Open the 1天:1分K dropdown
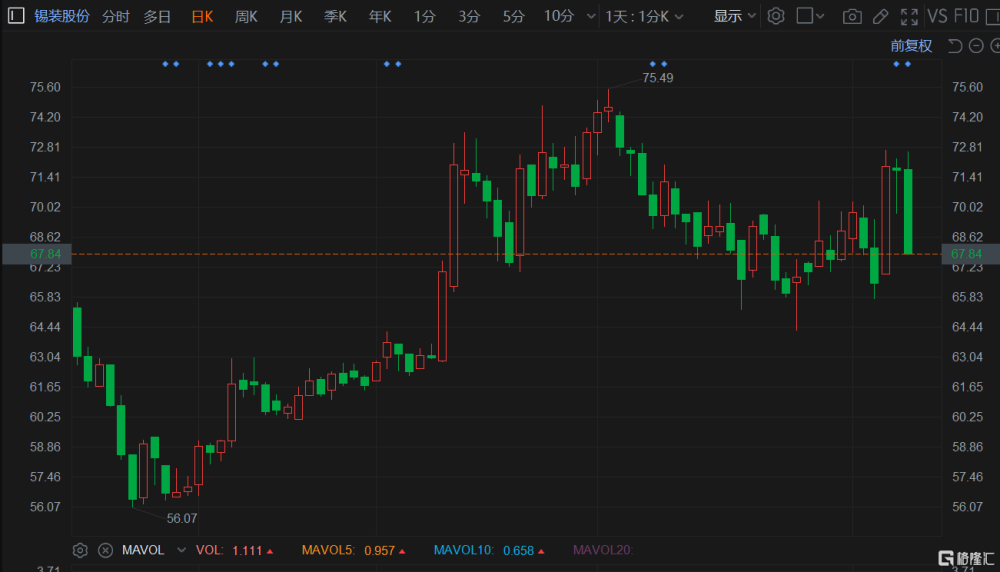The height and width of the screenshot is (572, 1000). click(644, 17)
